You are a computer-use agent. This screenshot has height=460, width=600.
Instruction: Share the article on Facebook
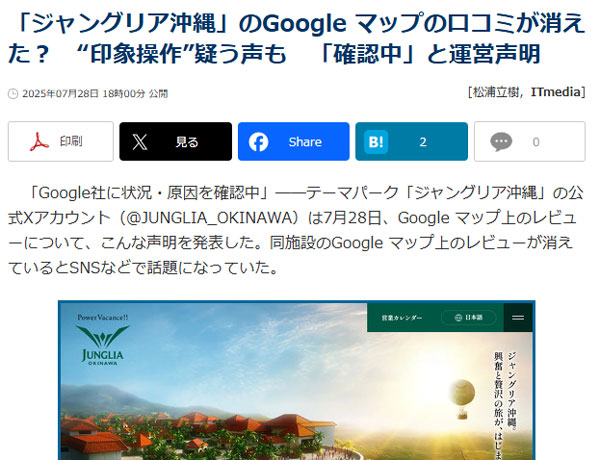click(x=293, y=142)
